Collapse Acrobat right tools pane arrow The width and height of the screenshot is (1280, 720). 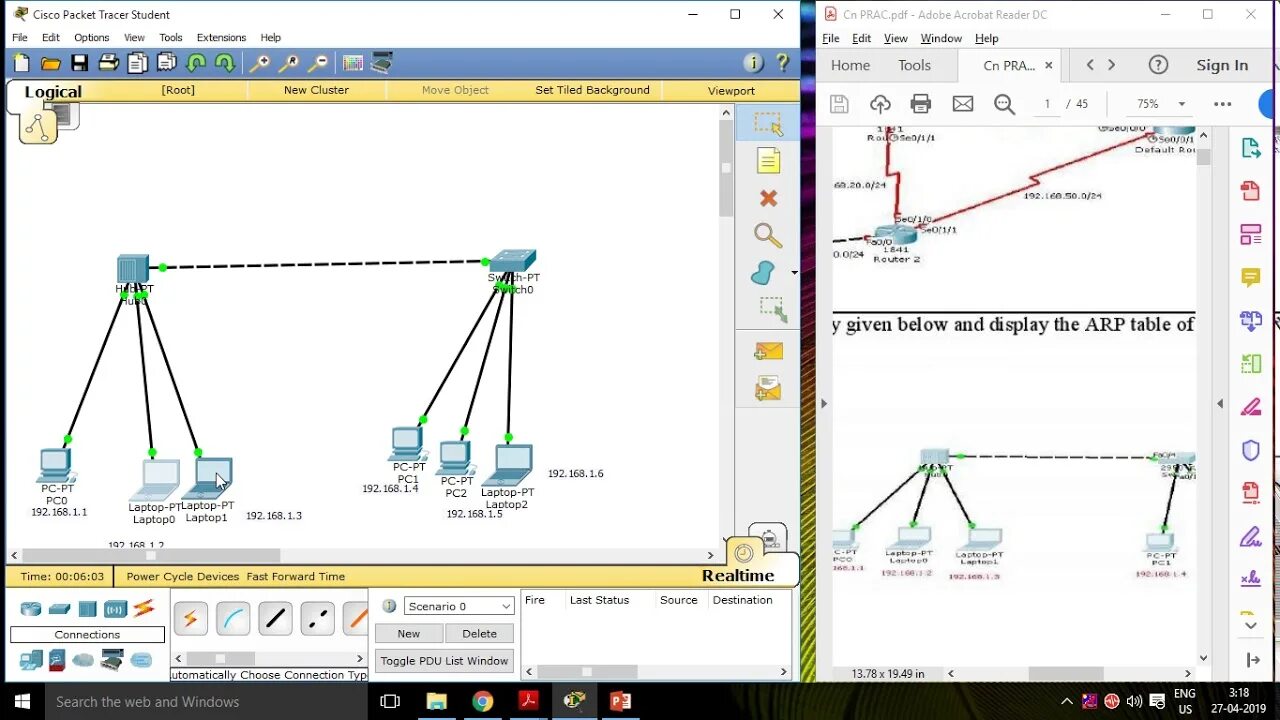pyautogui.click(x=1220, y=404)
